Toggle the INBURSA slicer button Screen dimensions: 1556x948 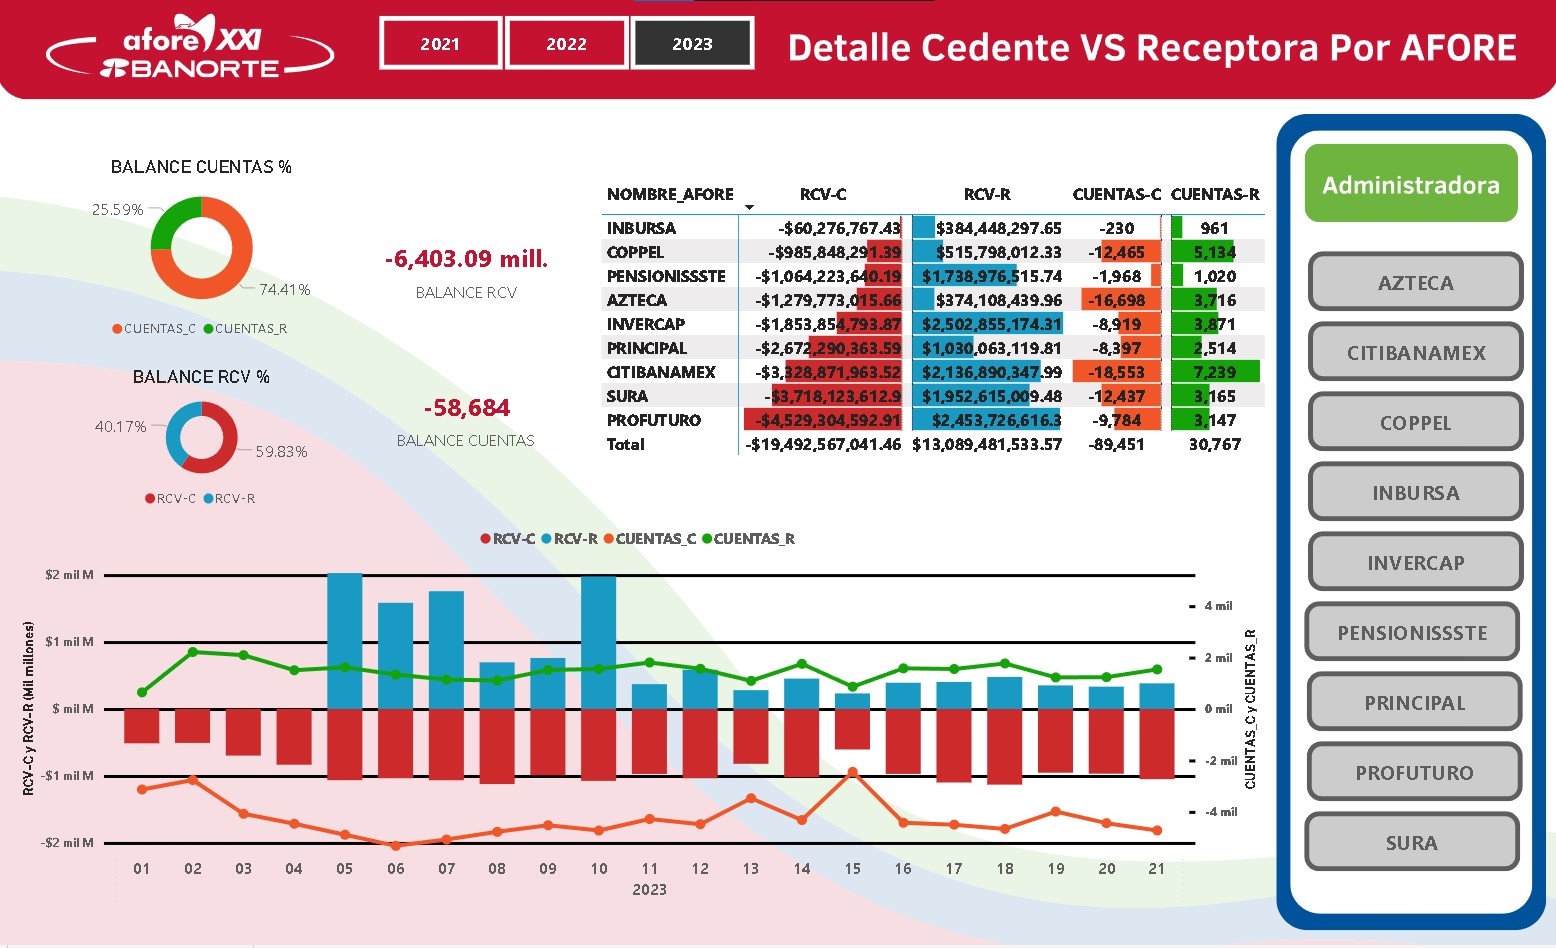coord(1415,493)
